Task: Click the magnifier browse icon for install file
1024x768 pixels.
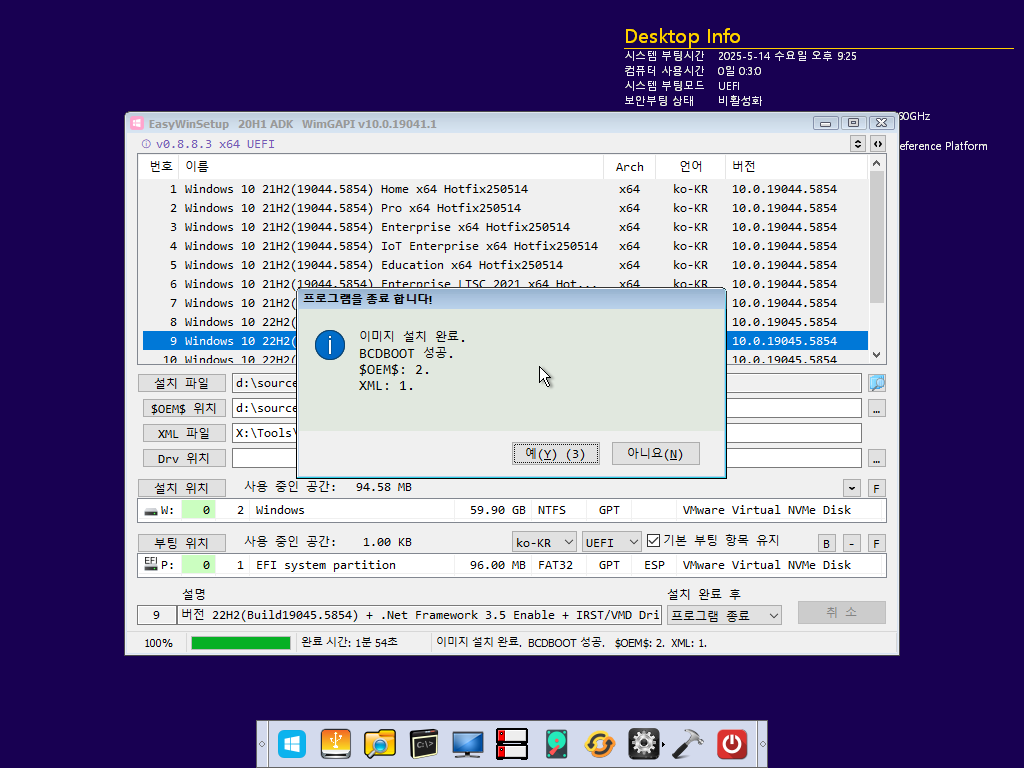Action: pos(876,383)
